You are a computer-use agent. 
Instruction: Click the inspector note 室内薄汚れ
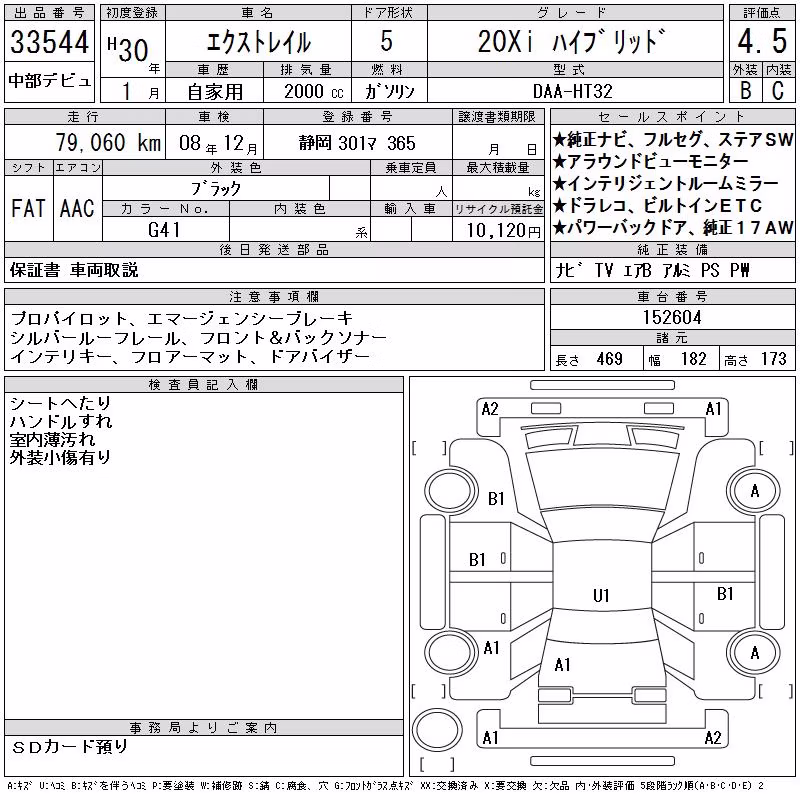(52, 440)
